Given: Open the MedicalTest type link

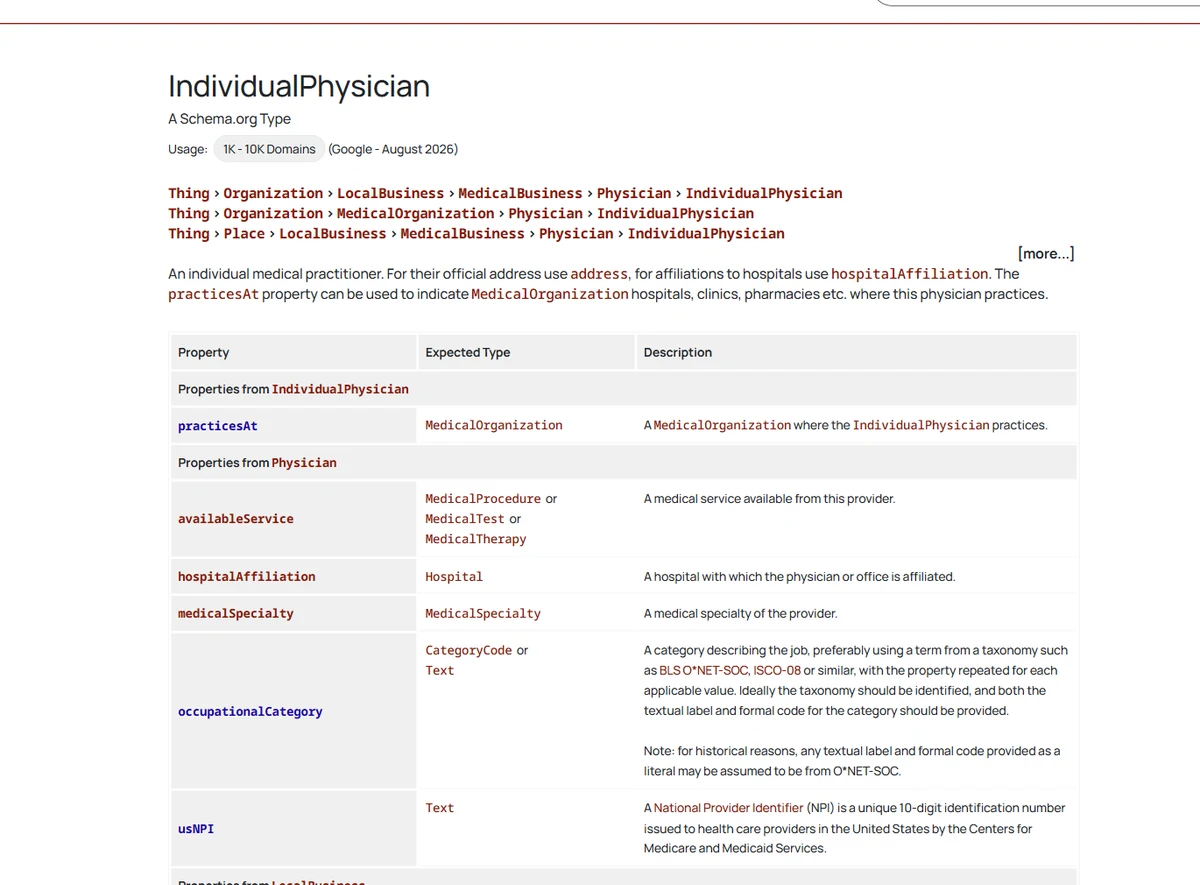Looking at the screenshot, I should (465, 519).
